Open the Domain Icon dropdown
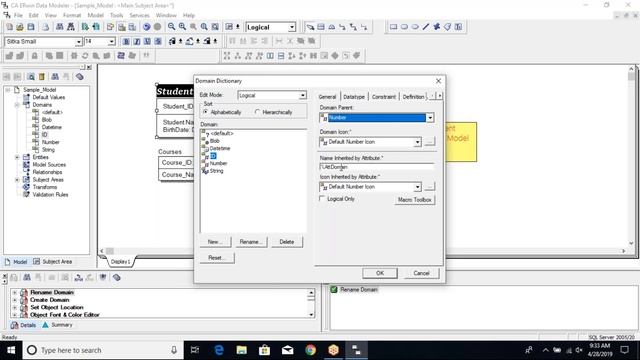The height and width of the screenshot is (360, 640). pos(417,142)
